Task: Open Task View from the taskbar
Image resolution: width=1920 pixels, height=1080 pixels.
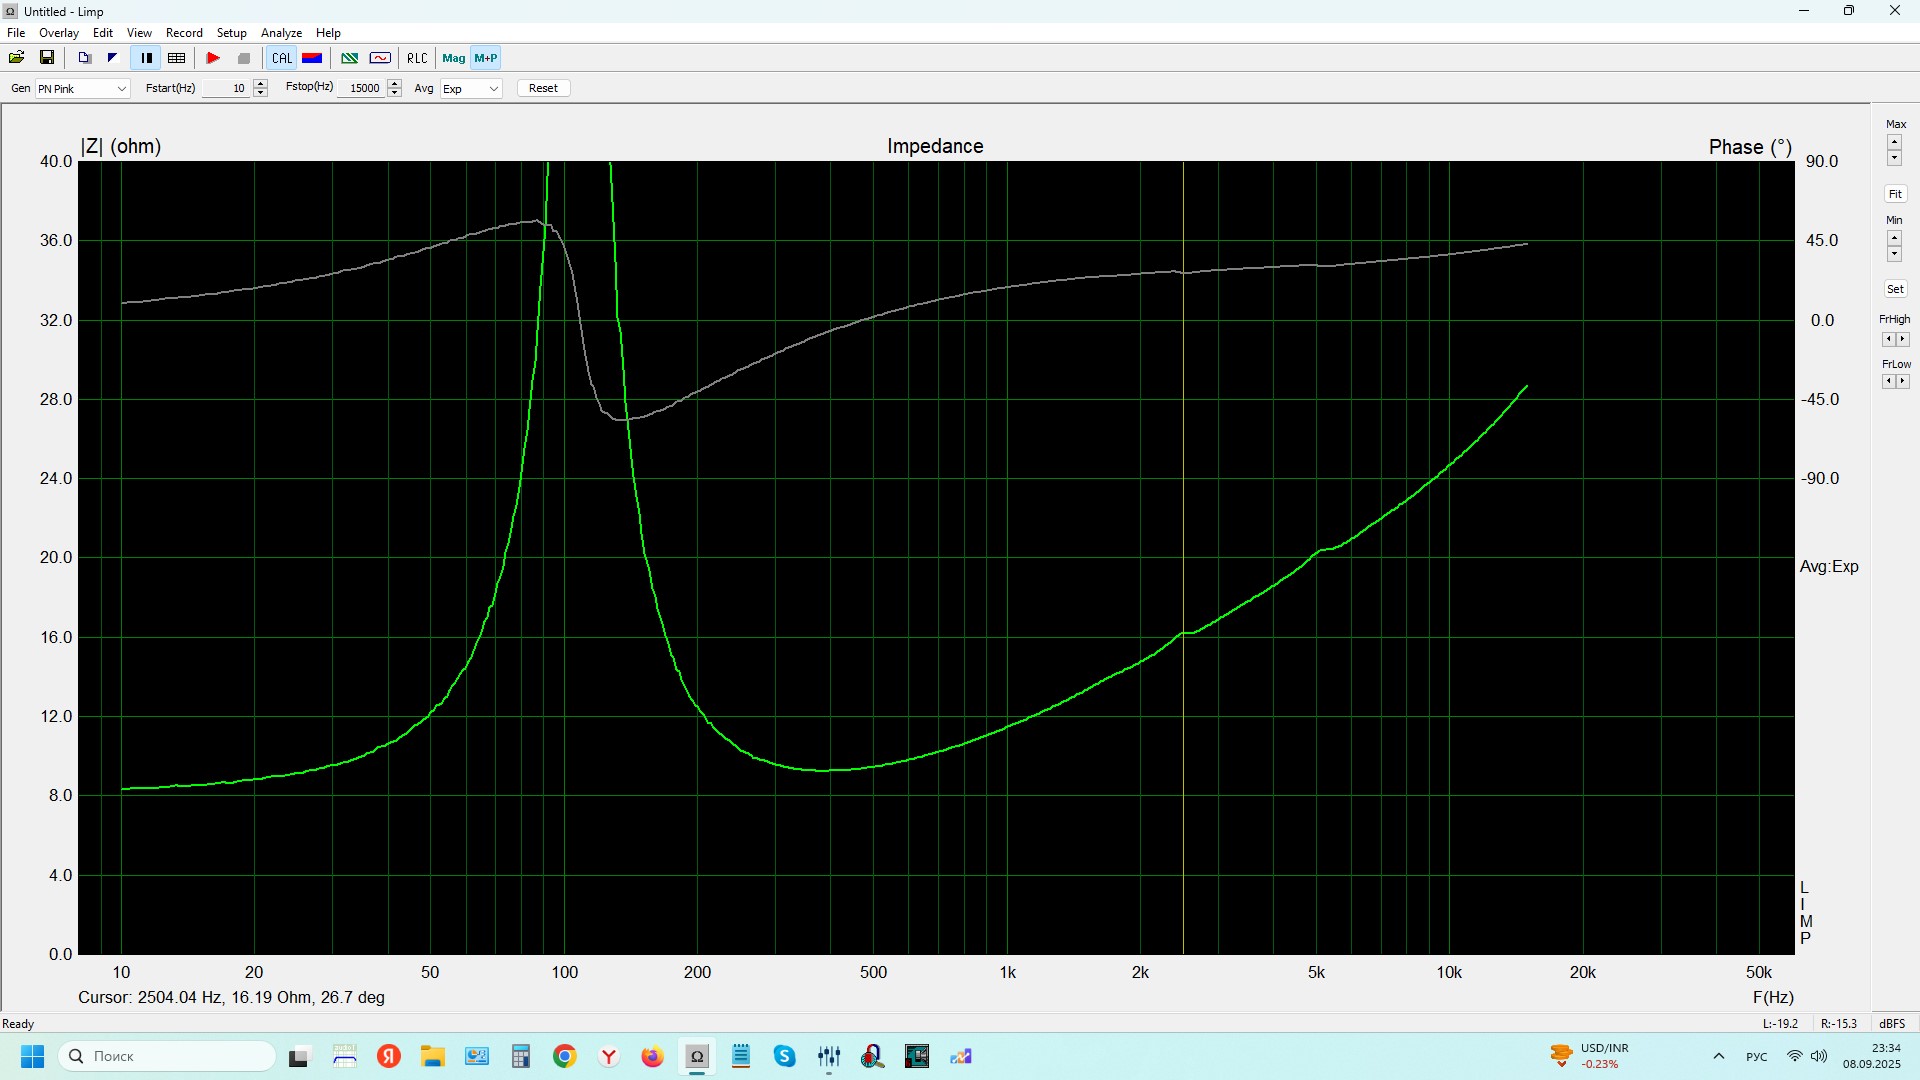Action: (x=299, y=1056)
